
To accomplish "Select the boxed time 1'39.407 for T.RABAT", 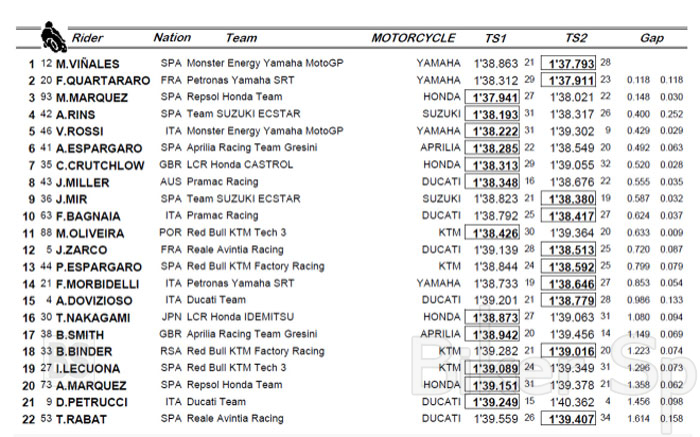I will tap(569, 419).
